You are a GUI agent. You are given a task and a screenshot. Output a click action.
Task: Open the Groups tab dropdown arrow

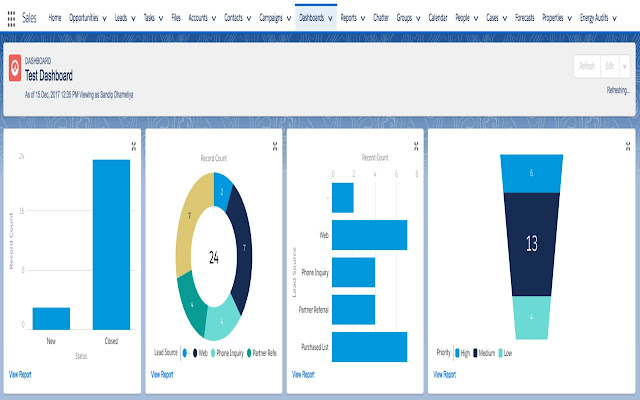418,18
